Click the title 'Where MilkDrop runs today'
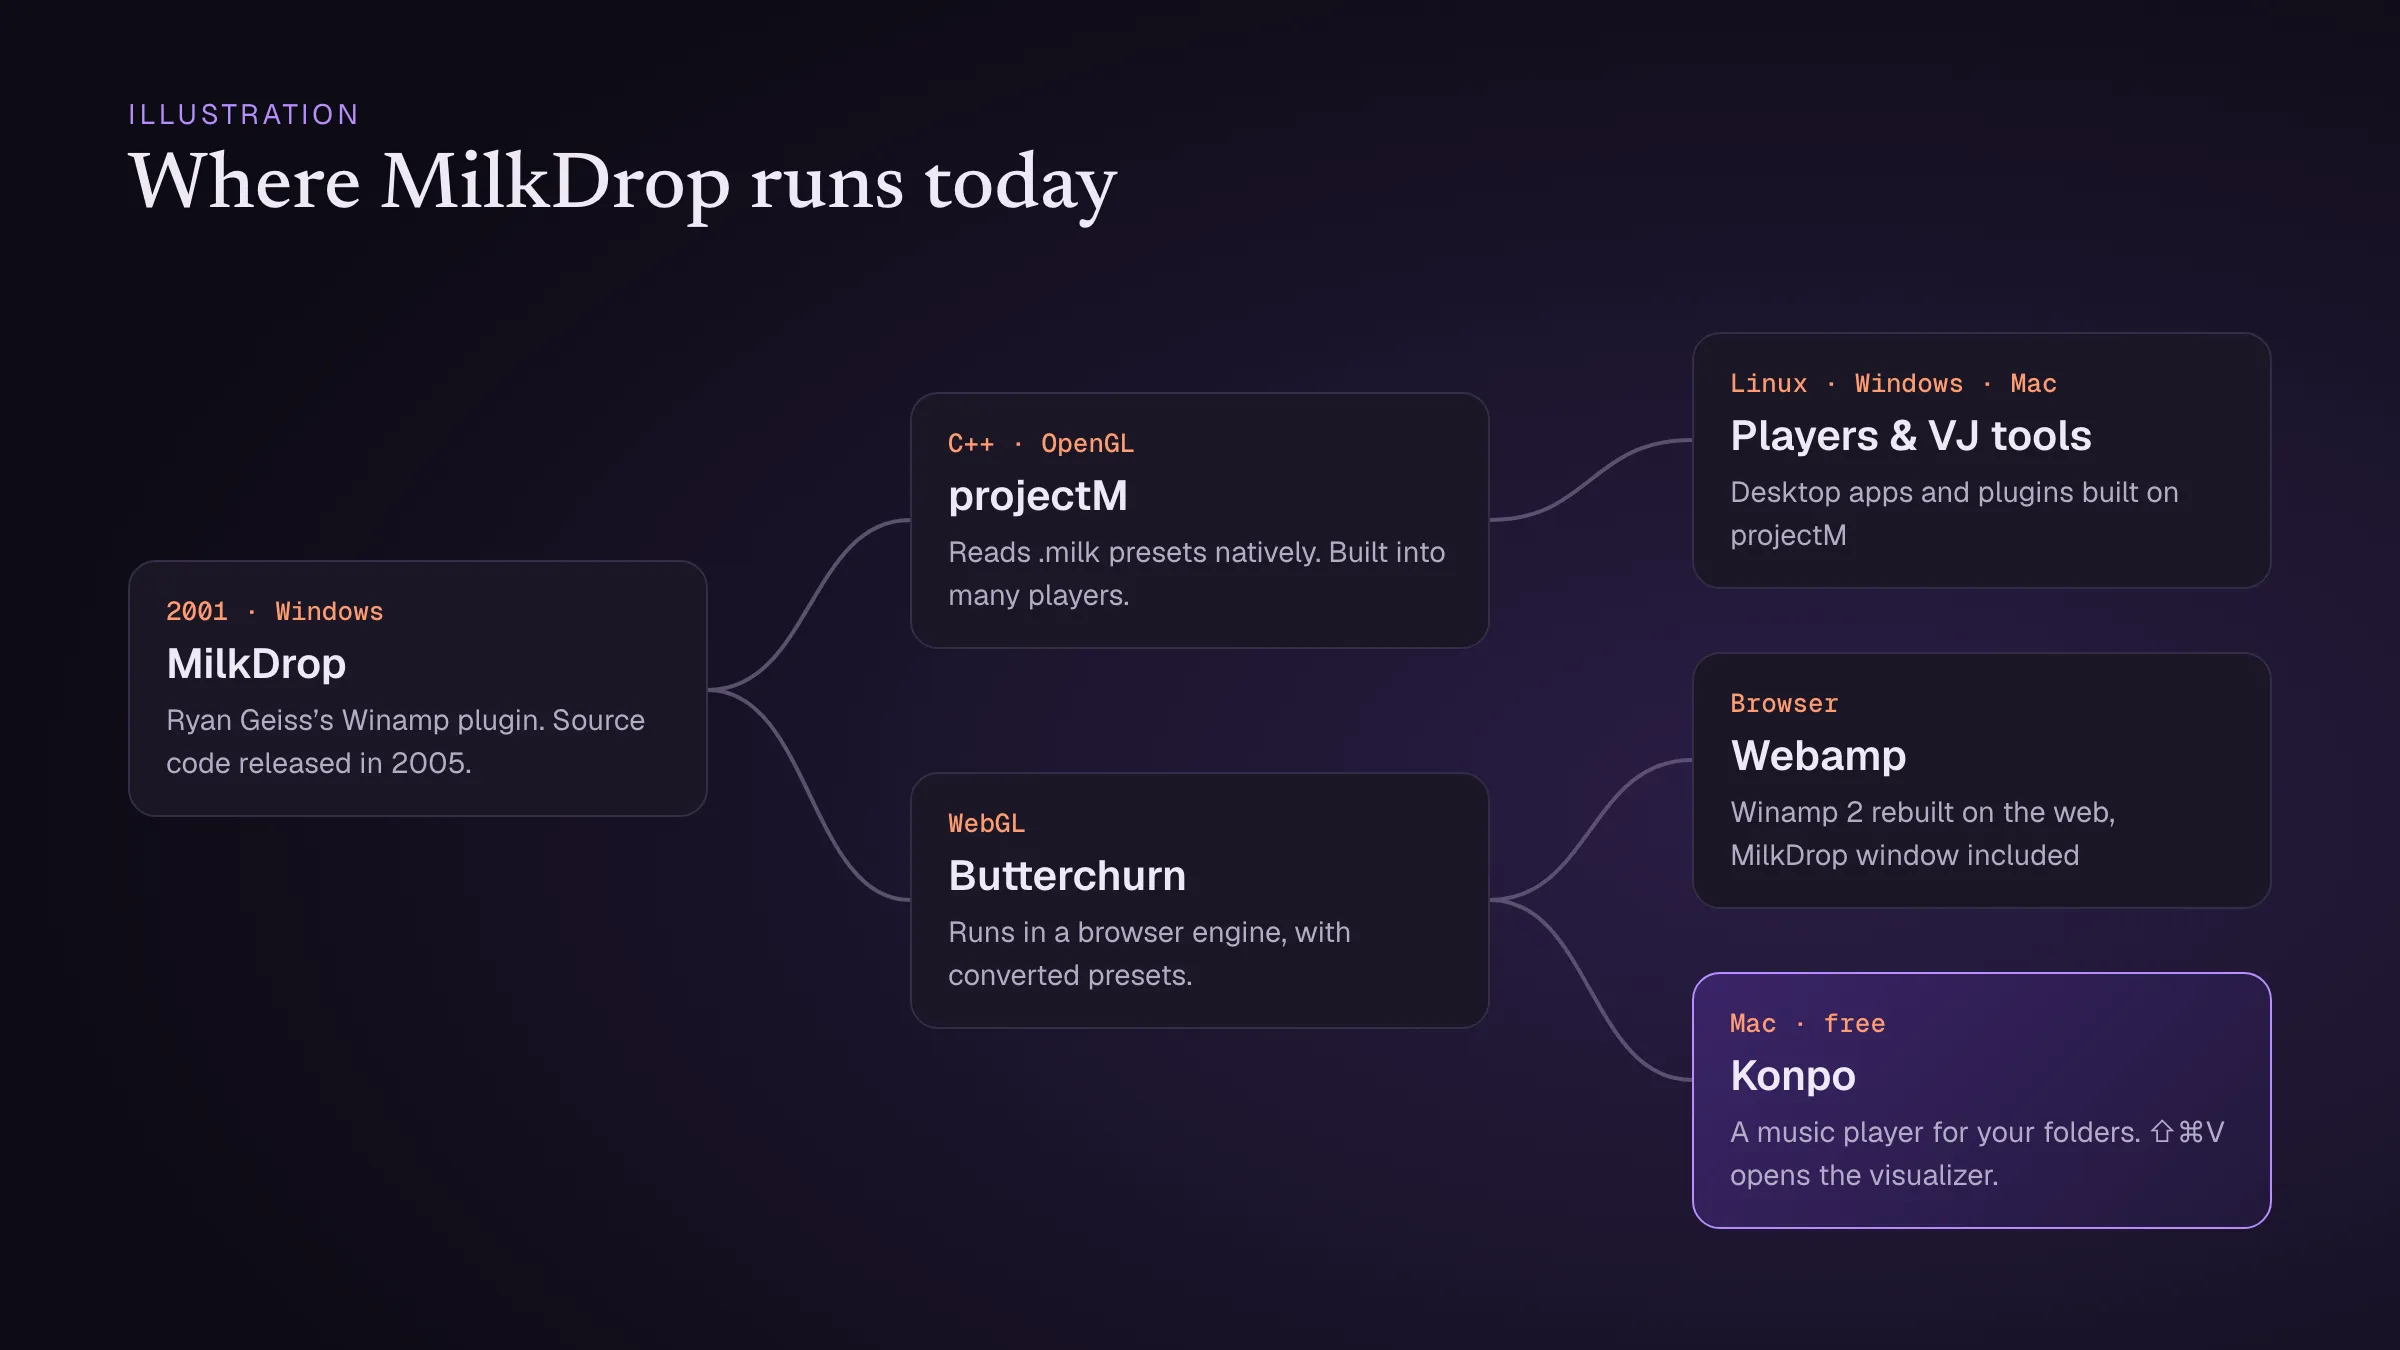Screen dimensions: 2400x1350 [622, 184]
